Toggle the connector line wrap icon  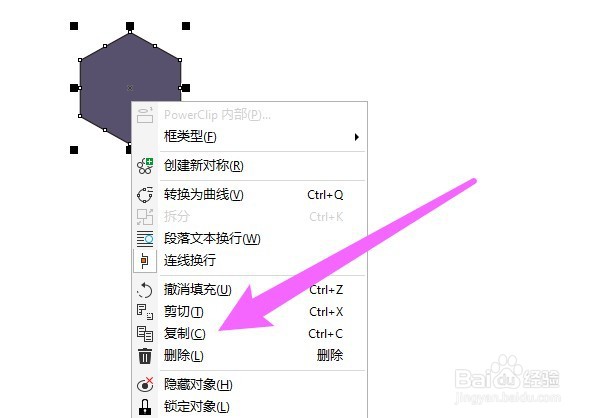coord(145,261)
